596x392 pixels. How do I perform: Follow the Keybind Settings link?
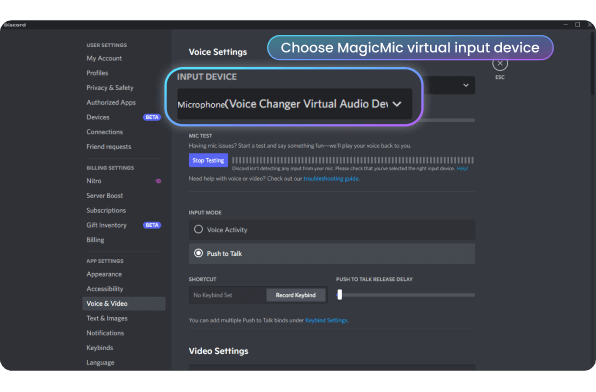(x=326, y=320)
